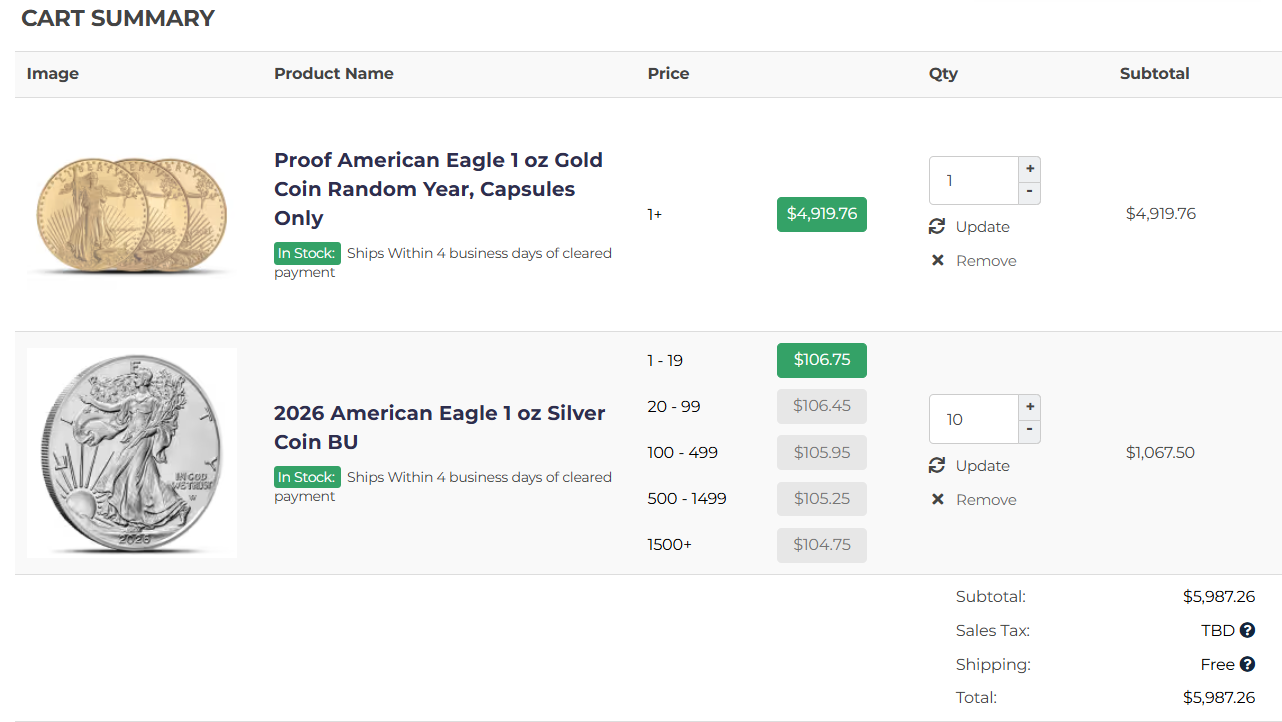Increase silver coin quantity with plus button
1282x722 pixels.
click(x=1030, y=407)
